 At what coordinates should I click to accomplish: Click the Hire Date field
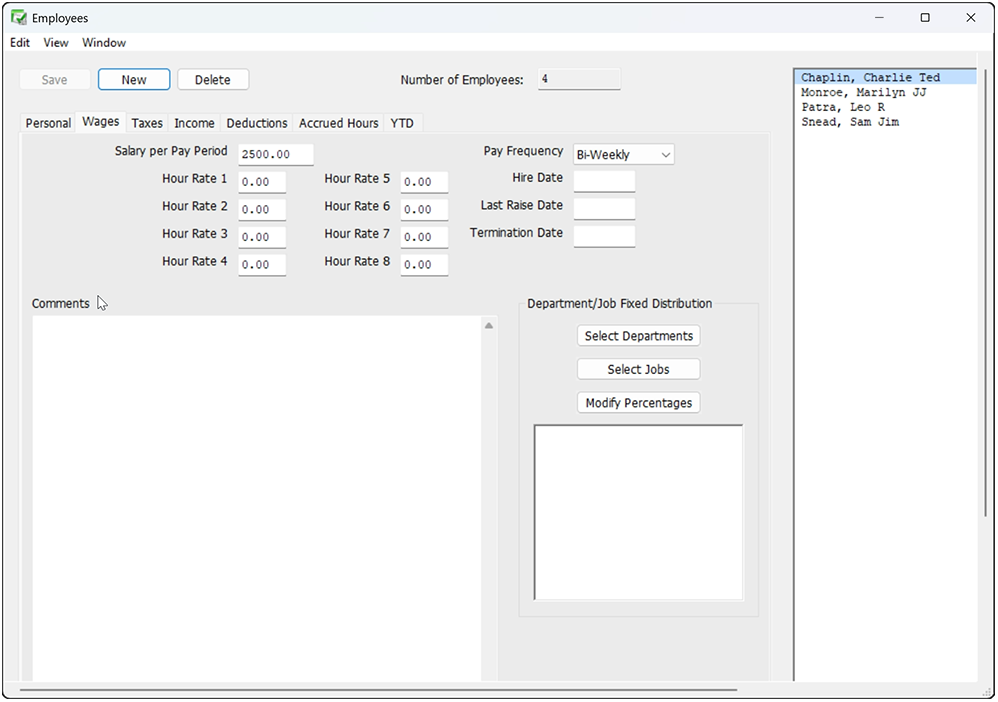click(605, 181)
